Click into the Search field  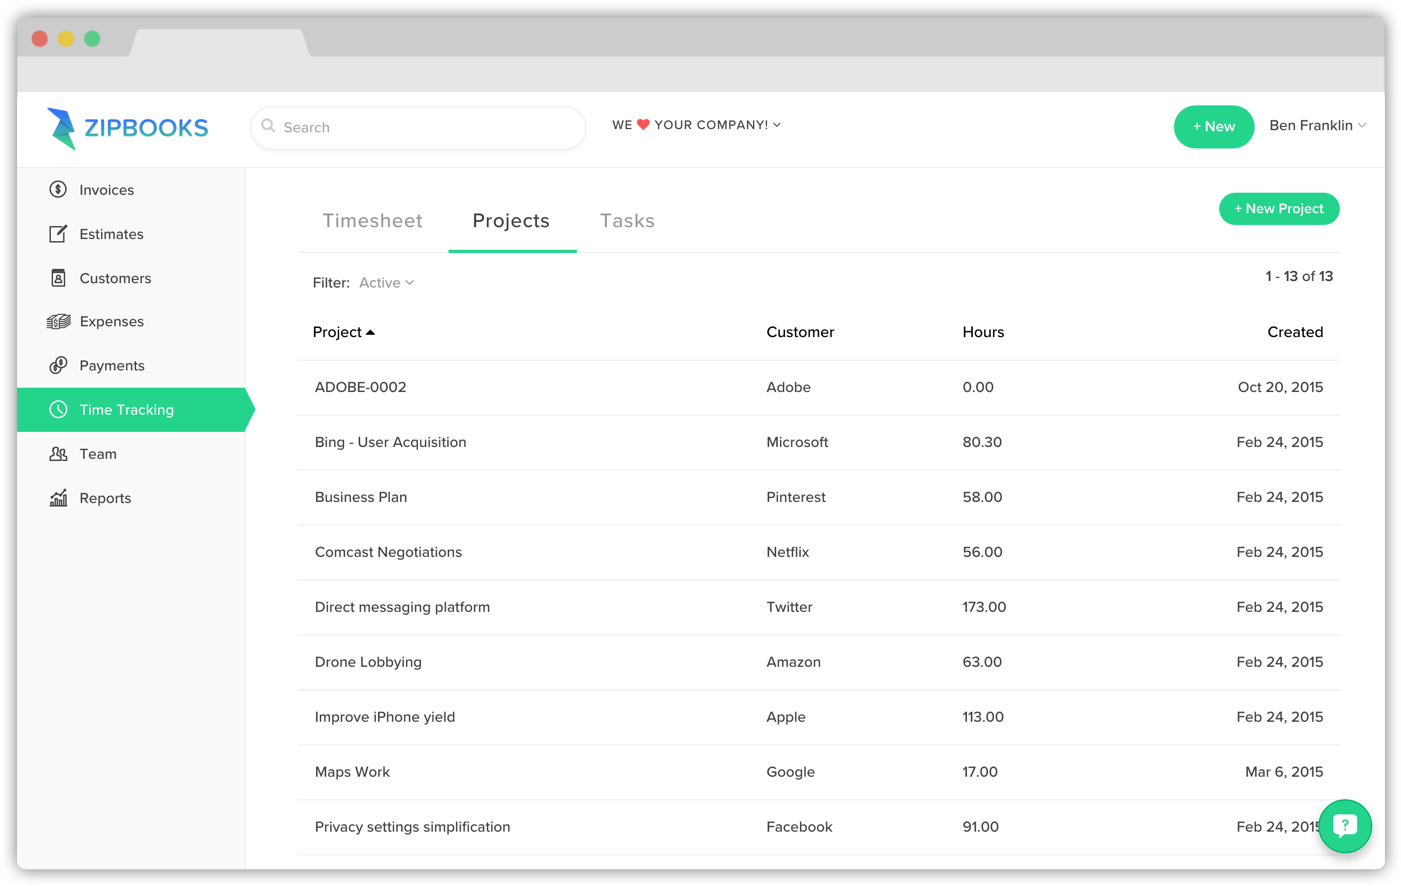(418, 127)
